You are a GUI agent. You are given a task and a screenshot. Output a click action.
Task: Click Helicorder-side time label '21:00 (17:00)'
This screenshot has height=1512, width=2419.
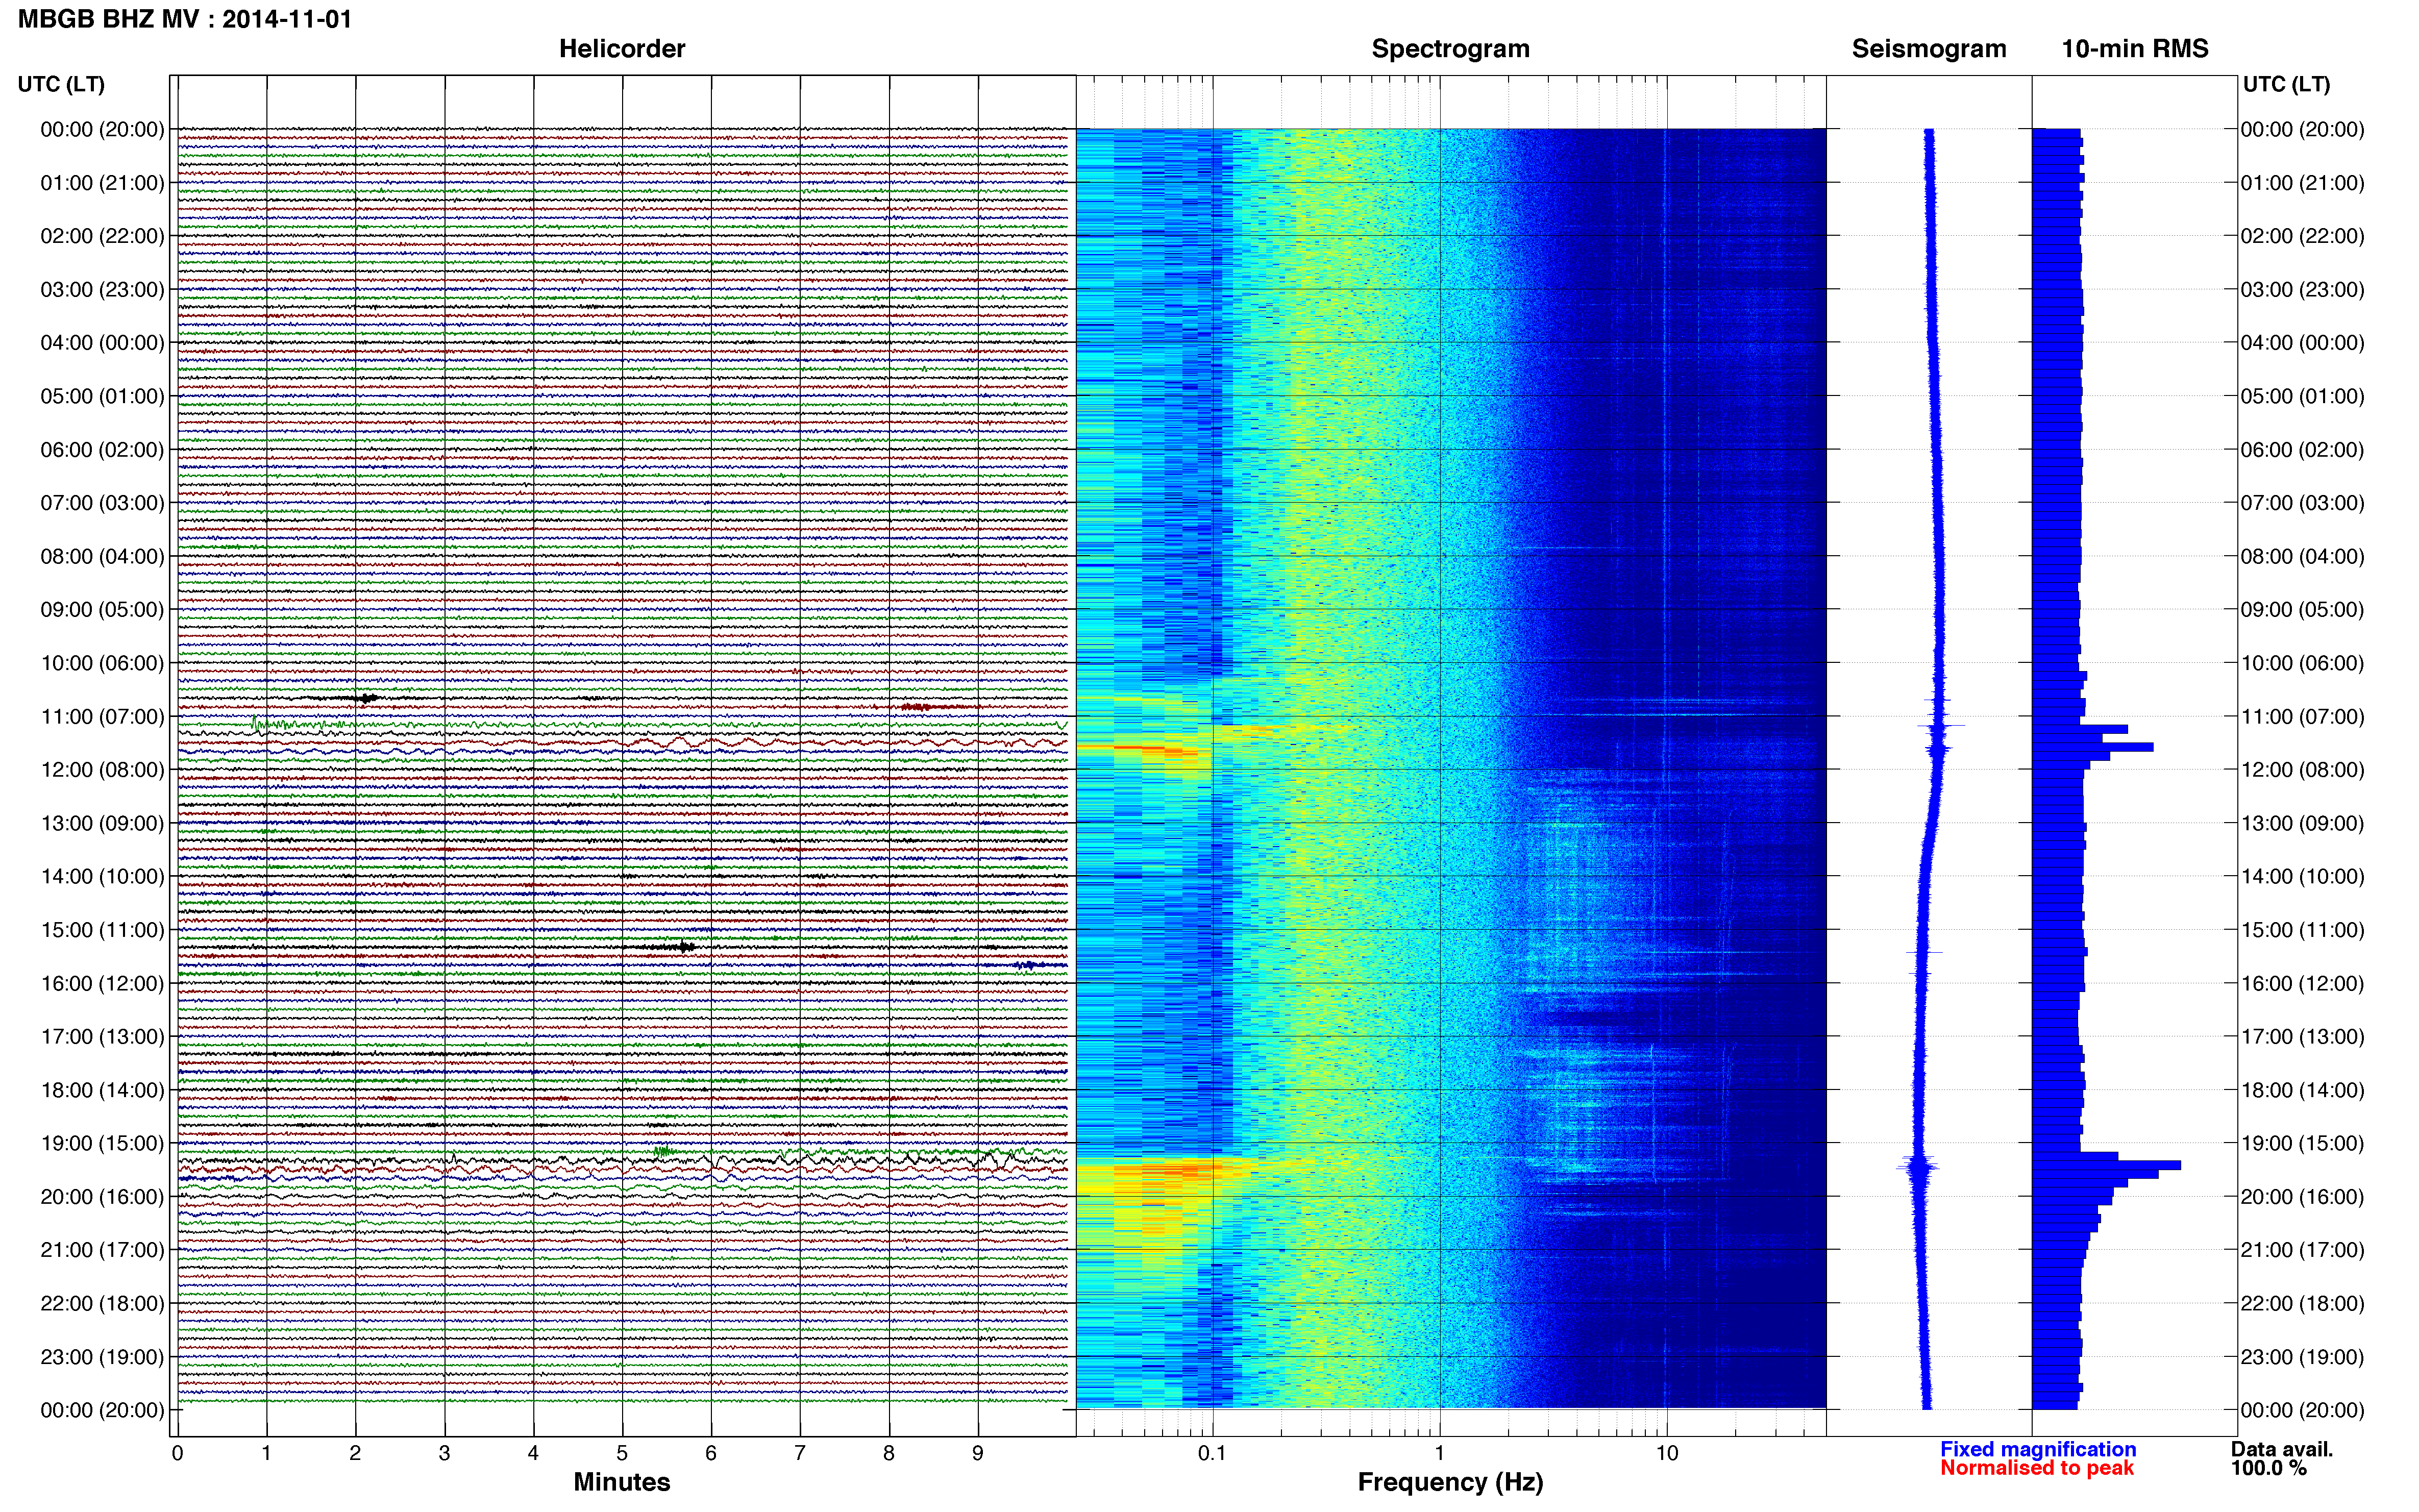pyautogui.click(x=102, y=1250)
